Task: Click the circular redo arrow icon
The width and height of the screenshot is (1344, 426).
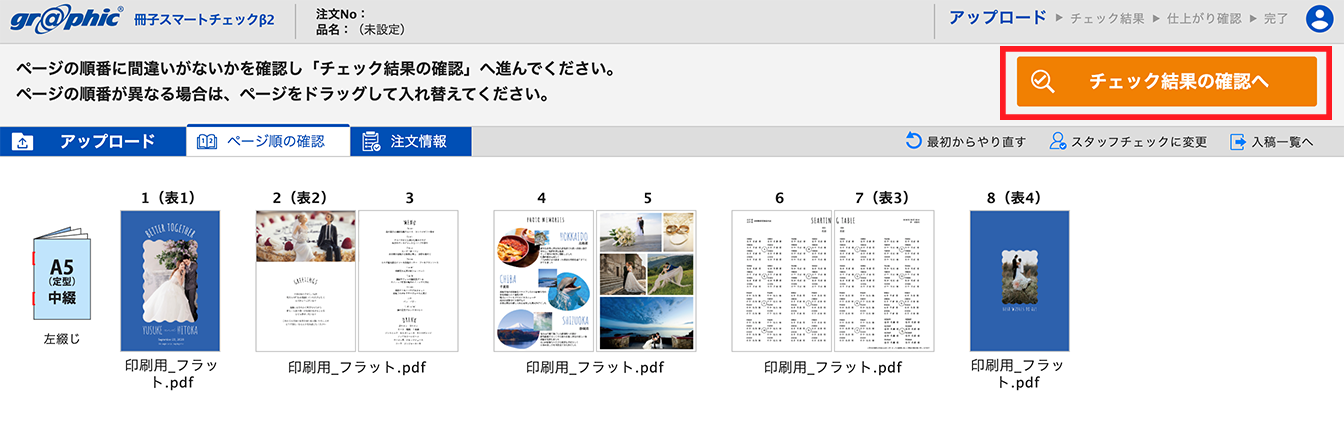Action: tap(913, 141)
